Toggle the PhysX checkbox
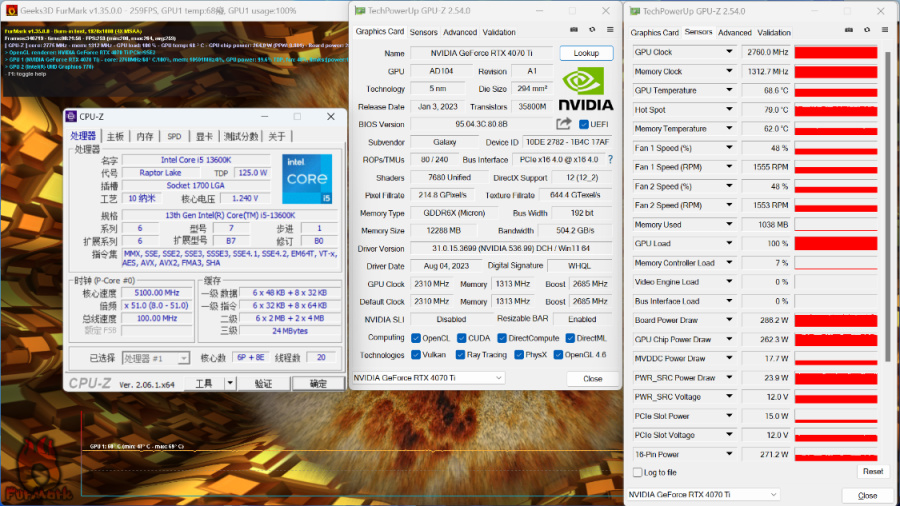The width and height of the screenshot is (900, 506). tap(519, 355)
